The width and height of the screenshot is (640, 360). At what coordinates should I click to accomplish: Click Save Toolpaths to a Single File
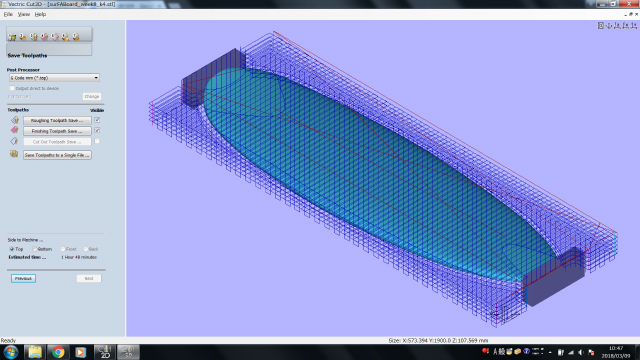(57, 155)
